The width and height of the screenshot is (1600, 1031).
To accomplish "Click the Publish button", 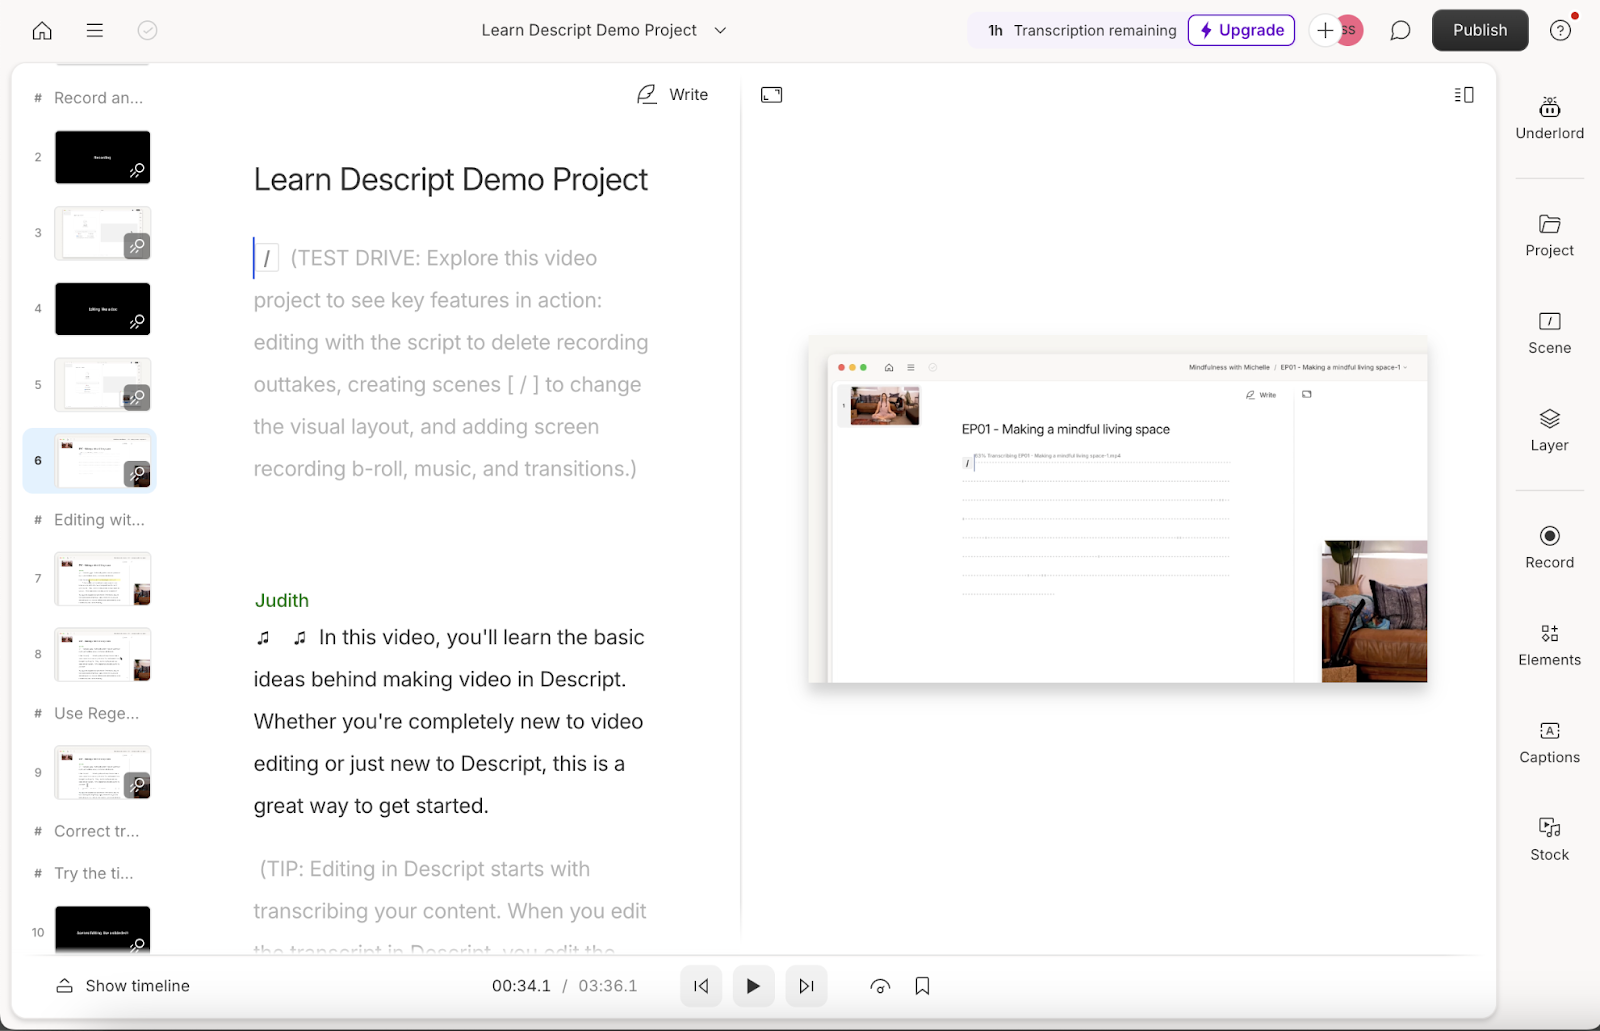I will 1480,30.
